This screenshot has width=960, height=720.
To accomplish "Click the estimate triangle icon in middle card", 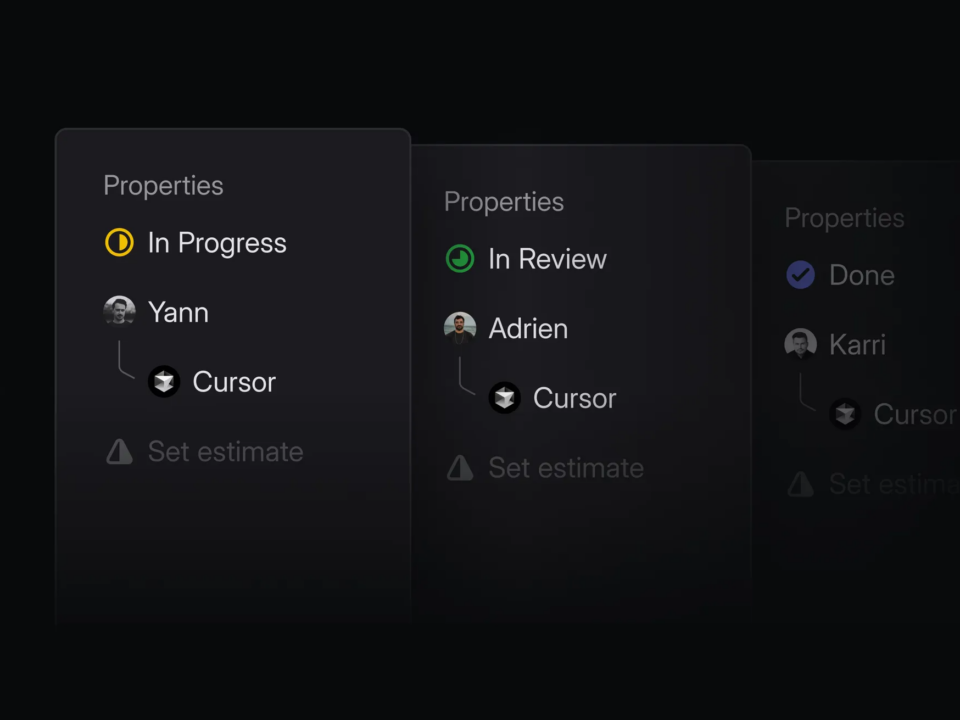I will 460,468.
